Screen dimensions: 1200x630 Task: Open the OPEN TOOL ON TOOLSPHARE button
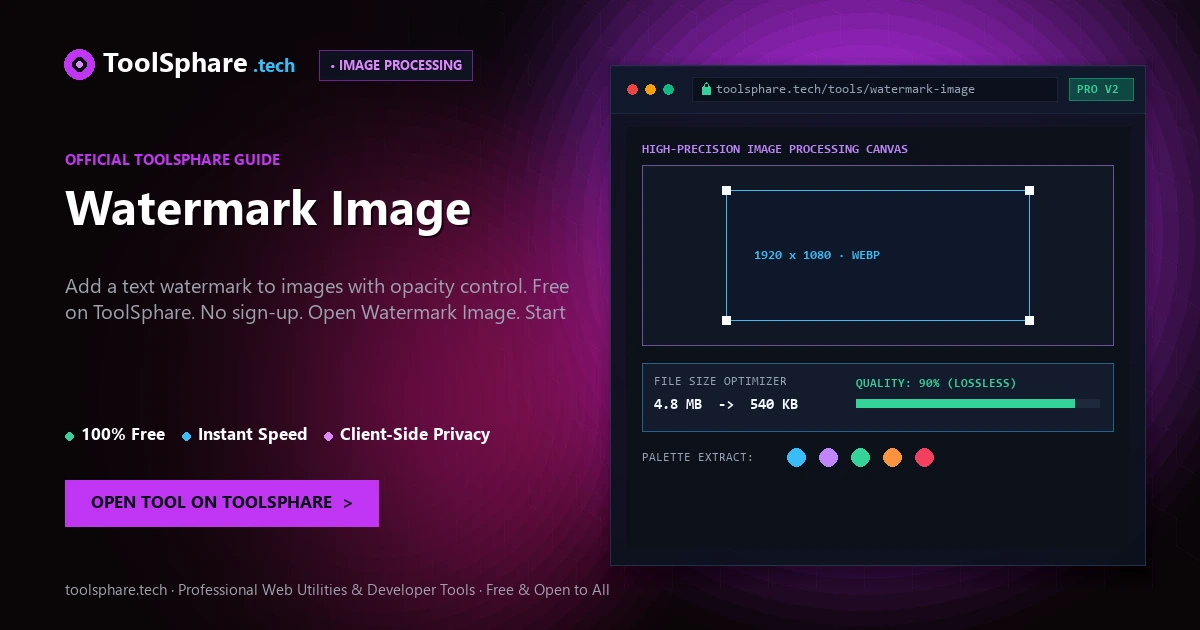(x=222, y=503)
